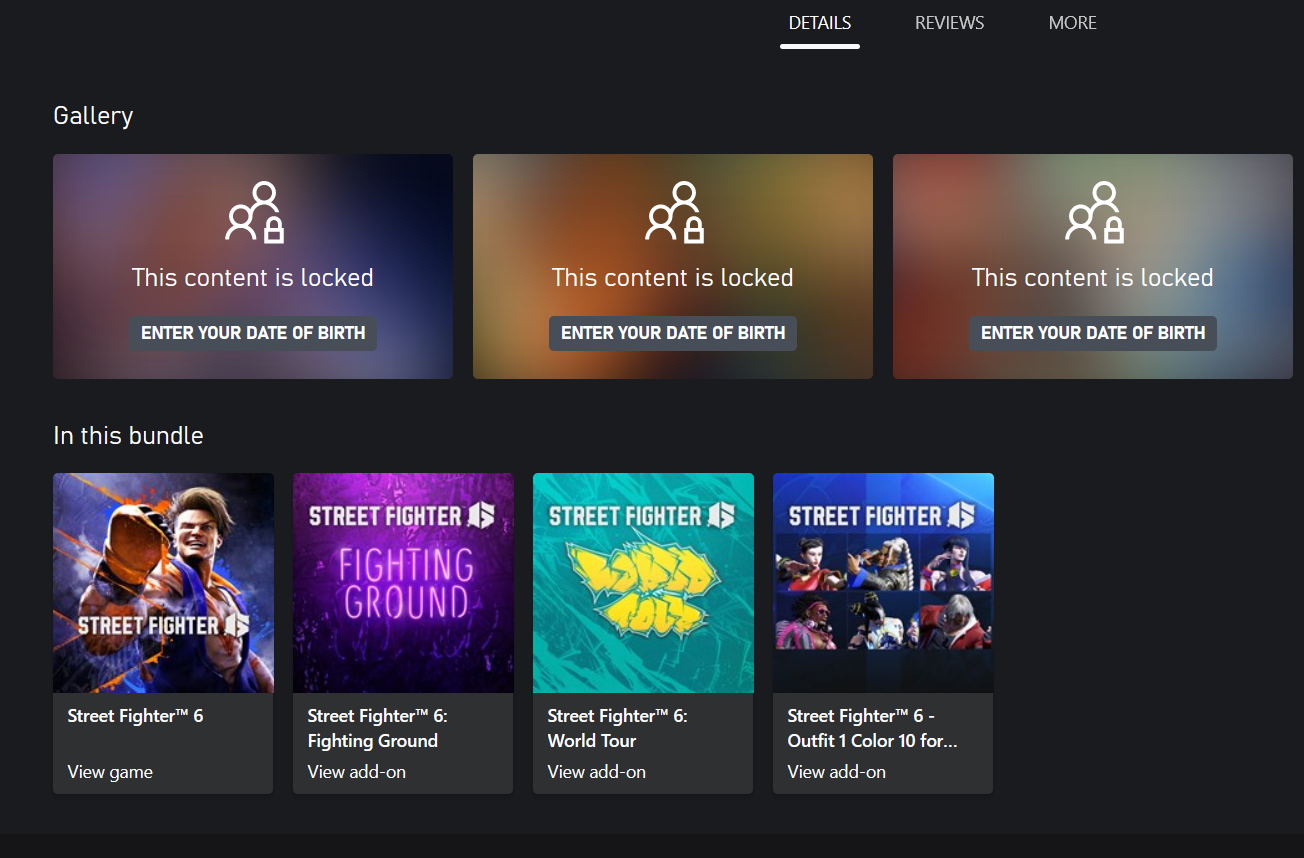Screen dimensions: 1304x858
Task: Click the lock icon on first gallery item
Action: point(253,212)
